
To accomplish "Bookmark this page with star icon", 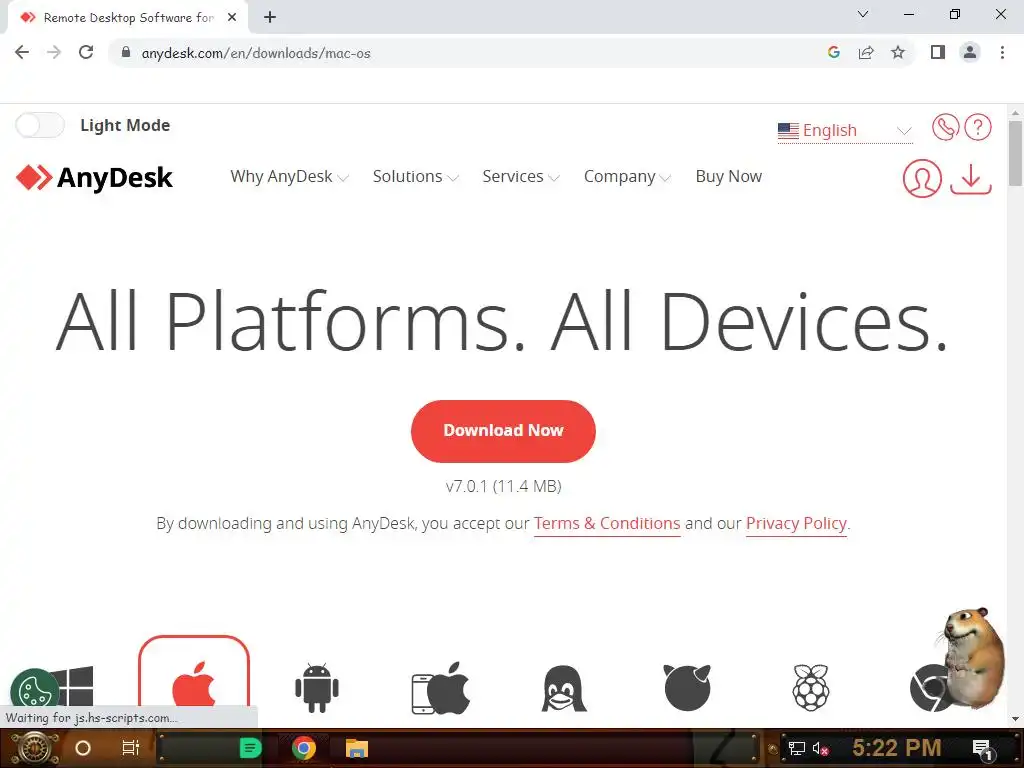I will [x=898, y=52].
